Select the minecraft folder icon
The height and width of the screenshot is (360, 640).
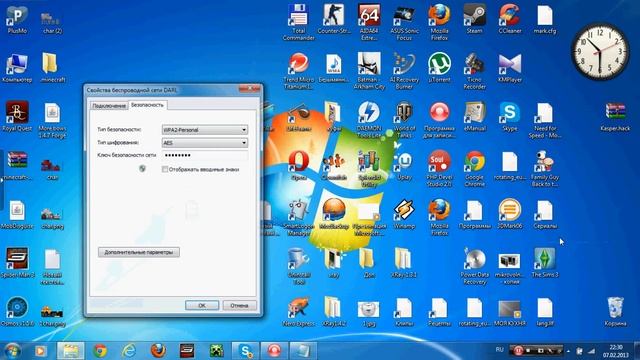coord(52,68)
